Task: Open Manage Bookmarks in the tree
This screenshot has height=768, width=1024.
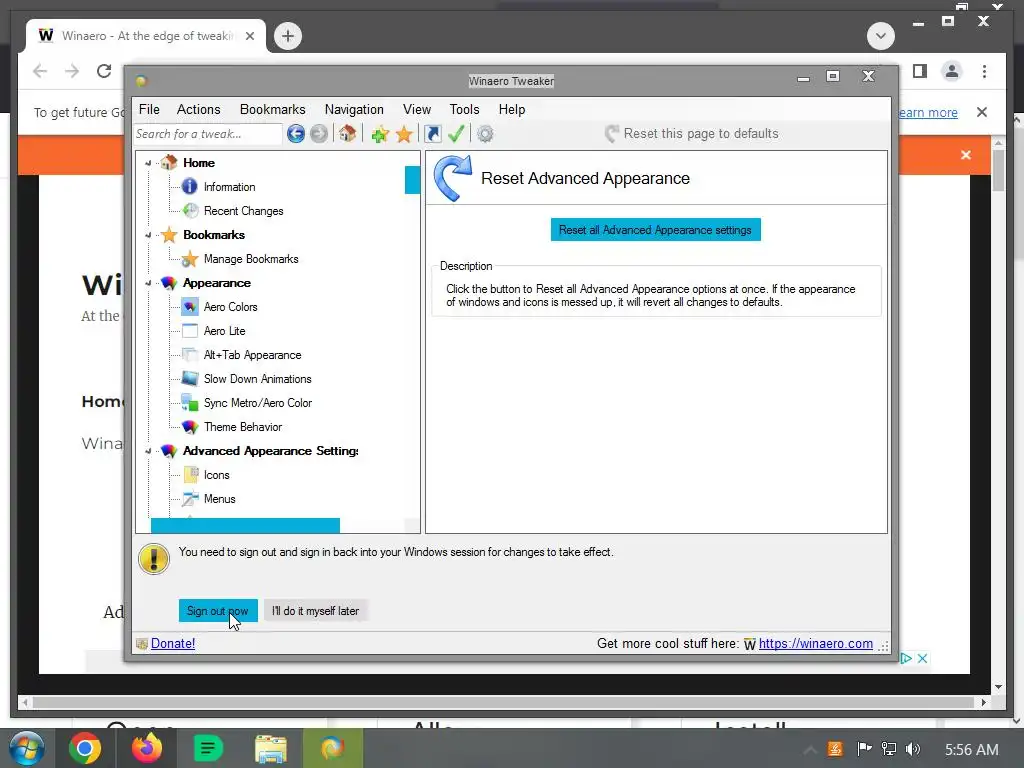Action: (x=251, y=259)
